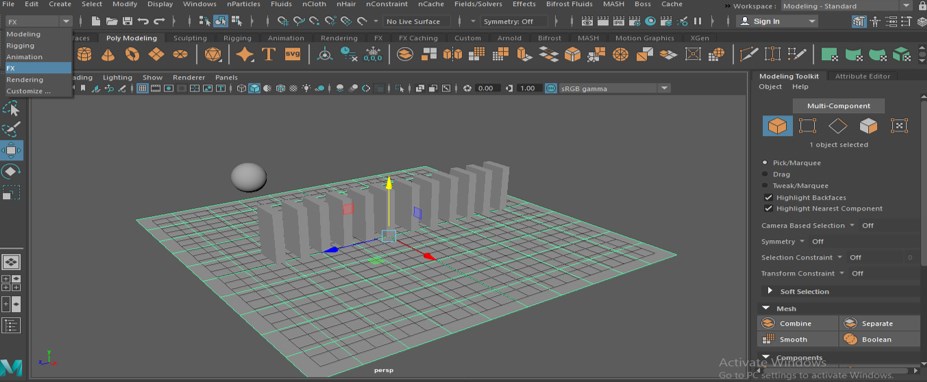Collapse the Mesh section

point(766,308)
